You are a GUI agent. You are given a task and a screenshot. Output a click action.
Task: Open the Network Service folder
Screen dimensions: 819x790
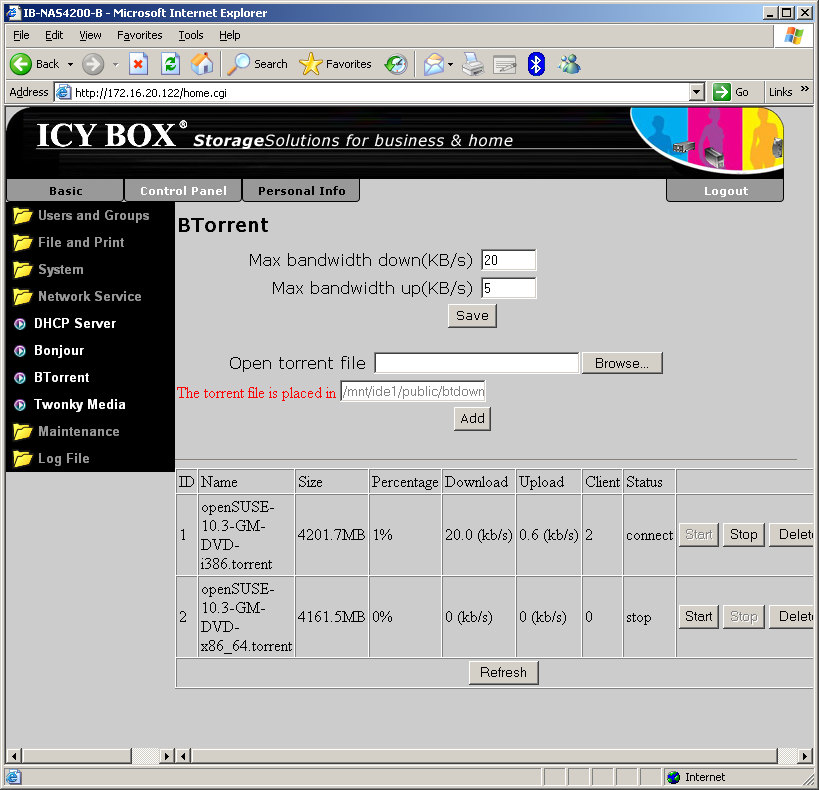coord(77,296)
